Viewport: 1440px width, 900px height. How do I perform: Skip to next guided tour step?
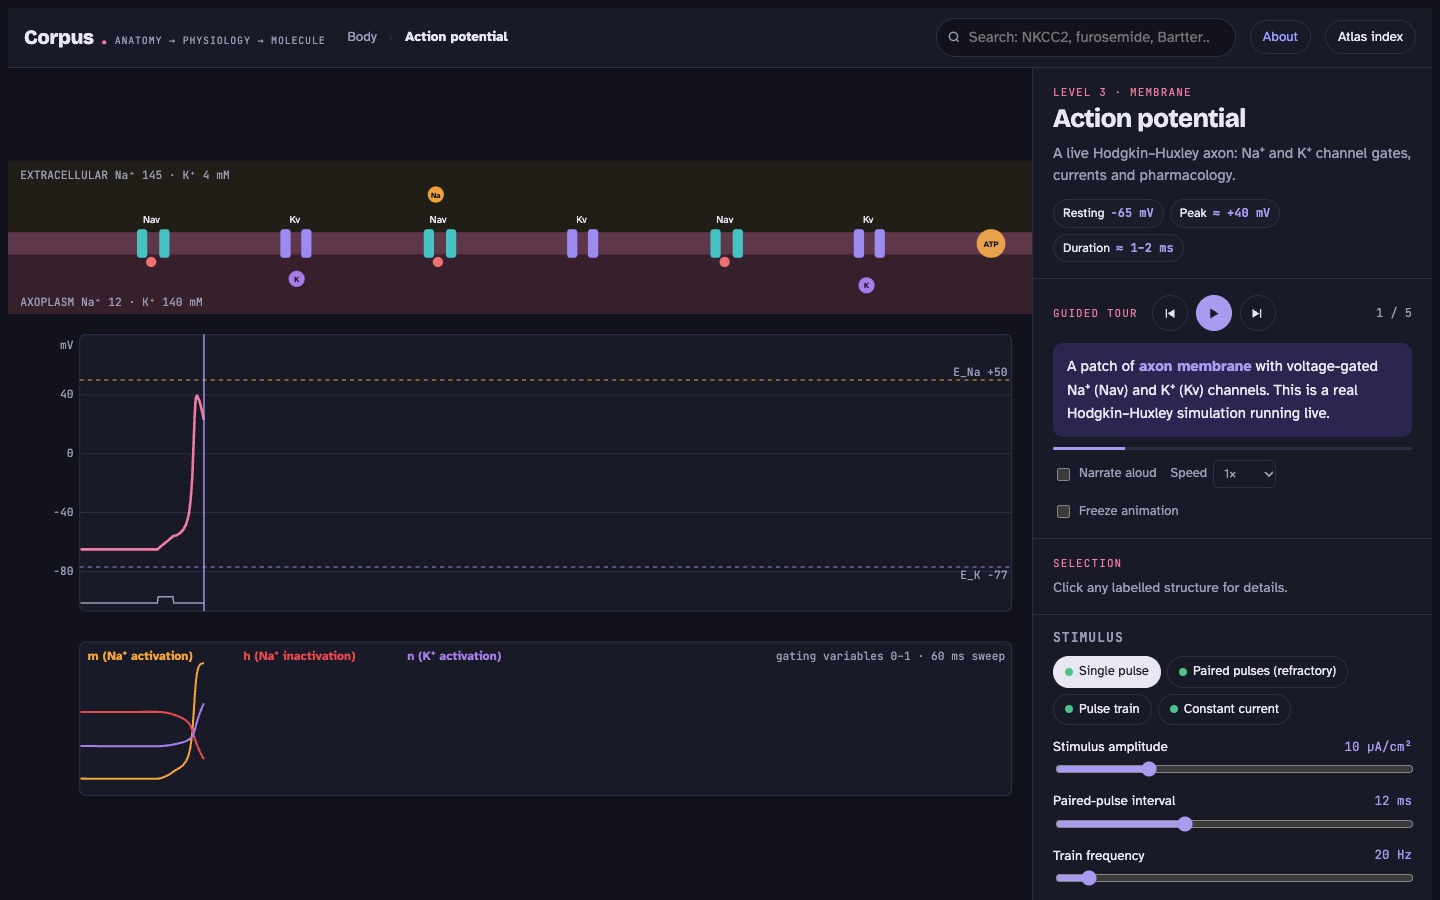coord(1257,313)
